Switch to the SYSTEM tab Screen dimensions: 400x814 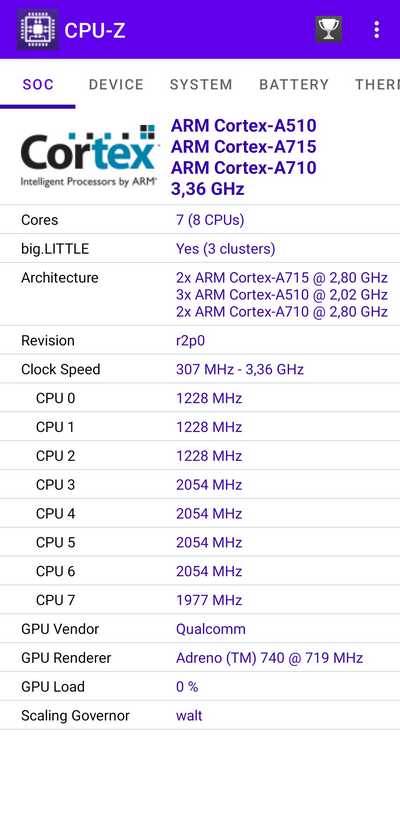[x=201, y=84]
